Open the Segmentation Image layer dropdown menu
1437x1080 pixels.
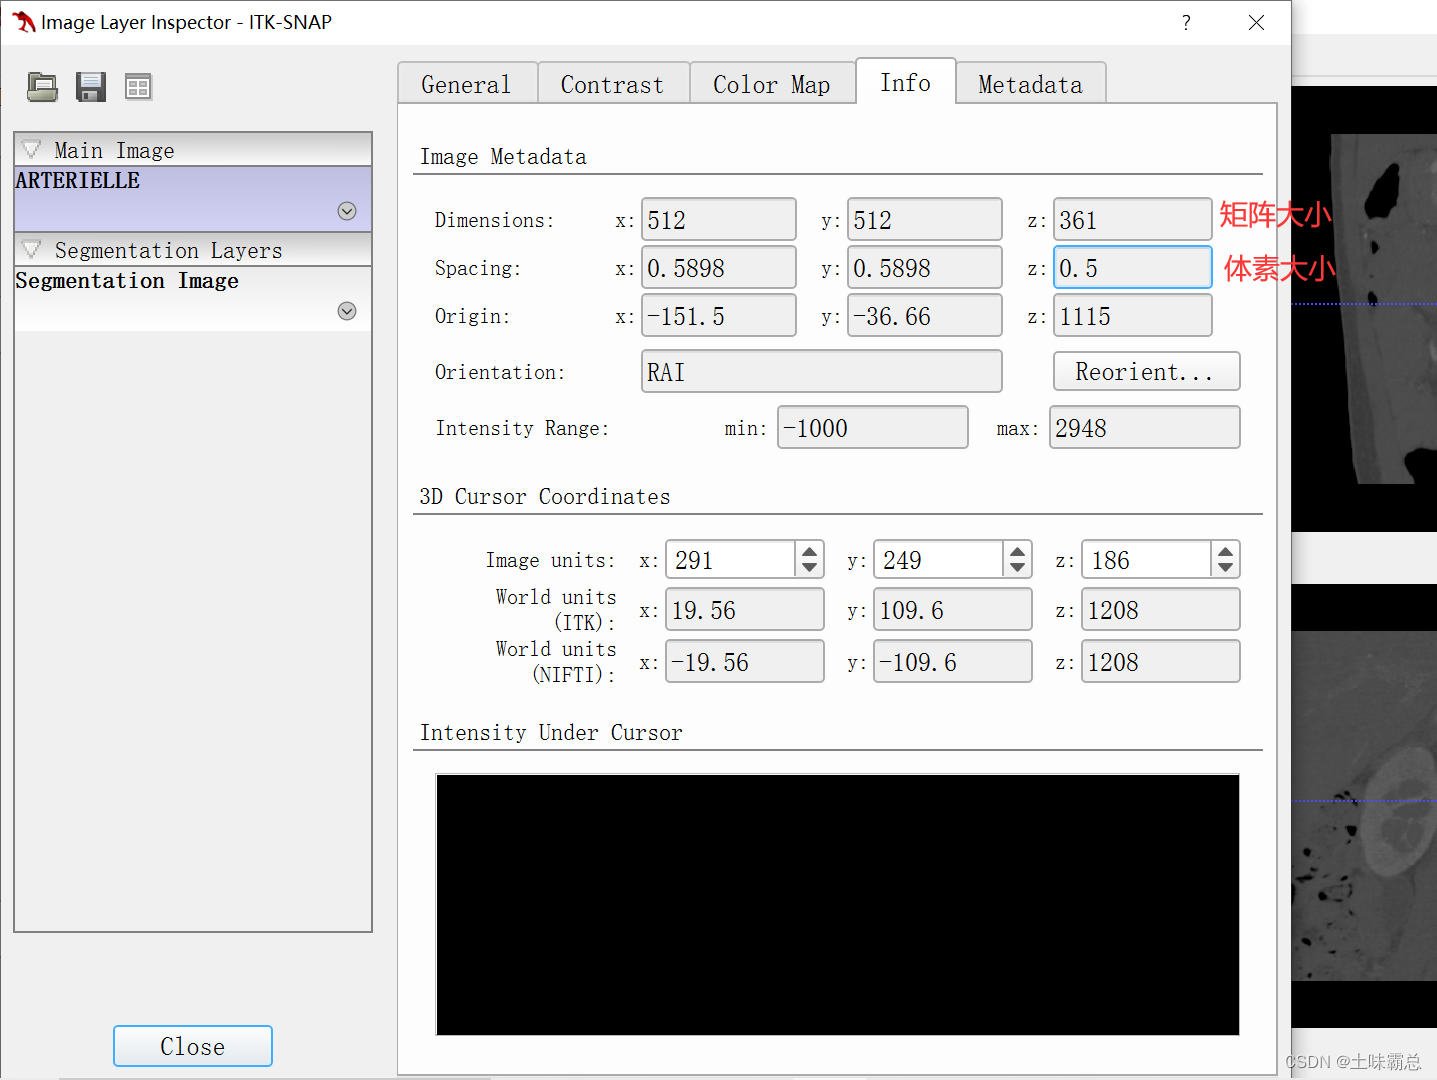tap(347, 311)
